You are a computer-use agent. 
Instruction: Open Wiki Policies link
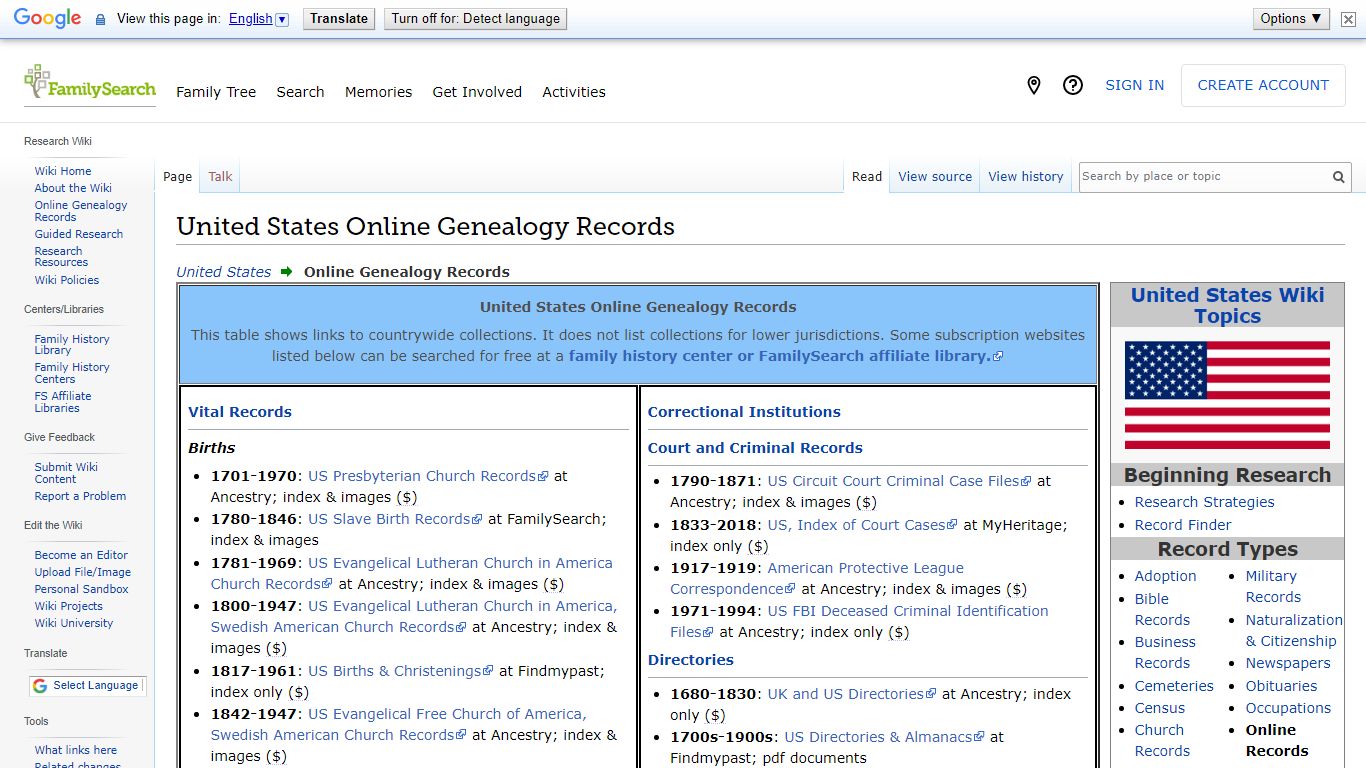point(67,280)
